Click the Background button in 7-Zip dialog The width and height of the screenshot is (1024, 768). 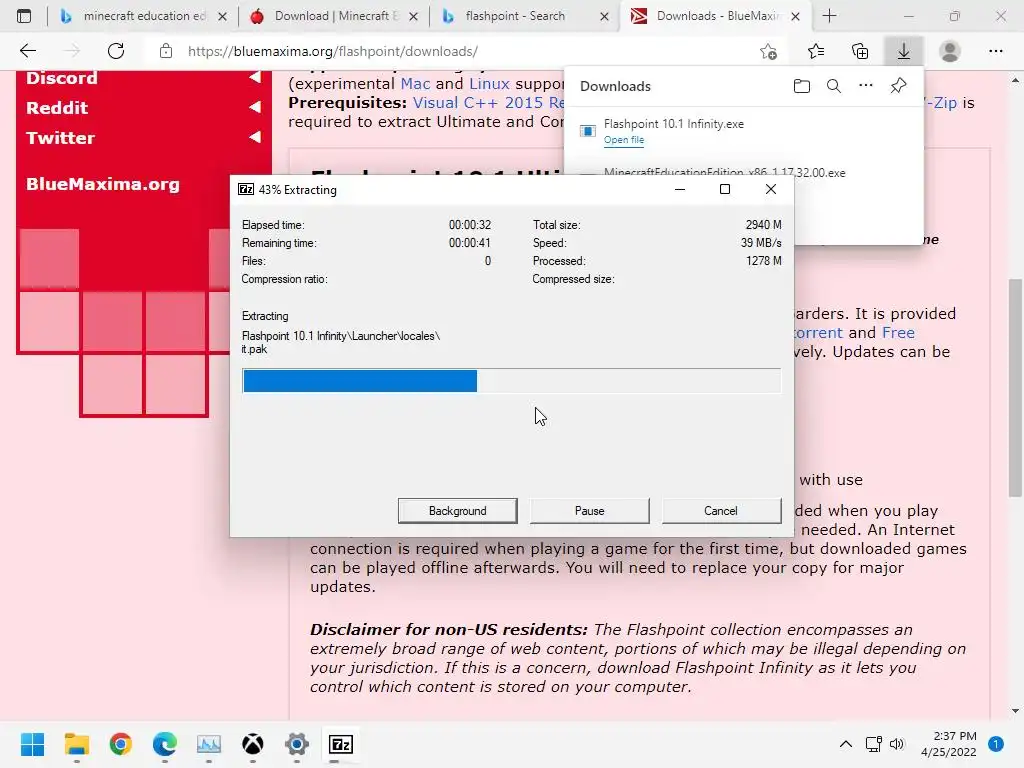pos(457,511)
